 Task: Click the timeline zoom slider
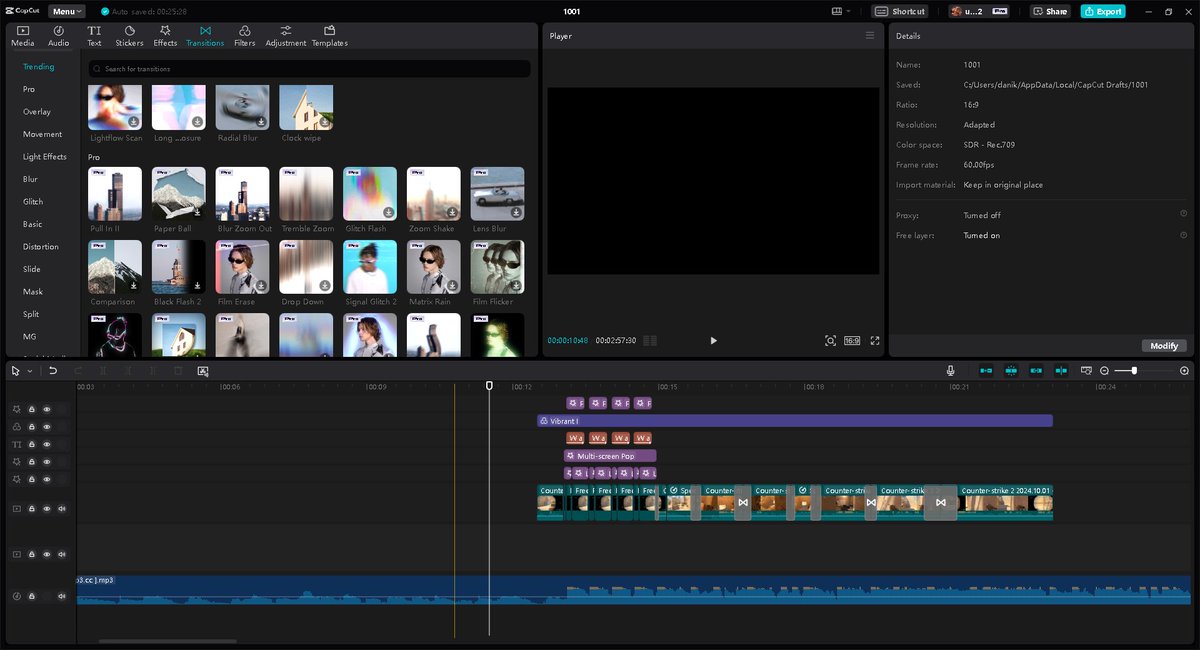[1144, 371]
